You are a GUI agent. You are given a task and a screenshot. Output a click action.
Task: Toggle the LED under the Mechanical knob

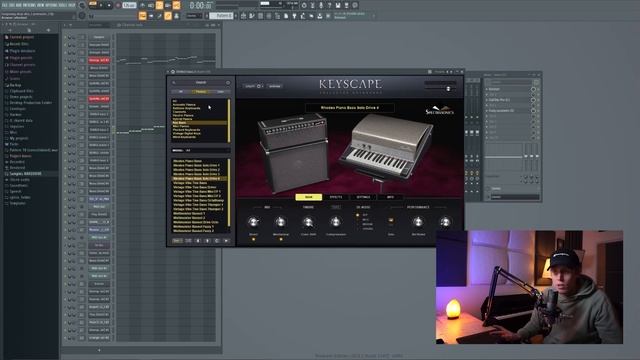(x=281, y=240)
